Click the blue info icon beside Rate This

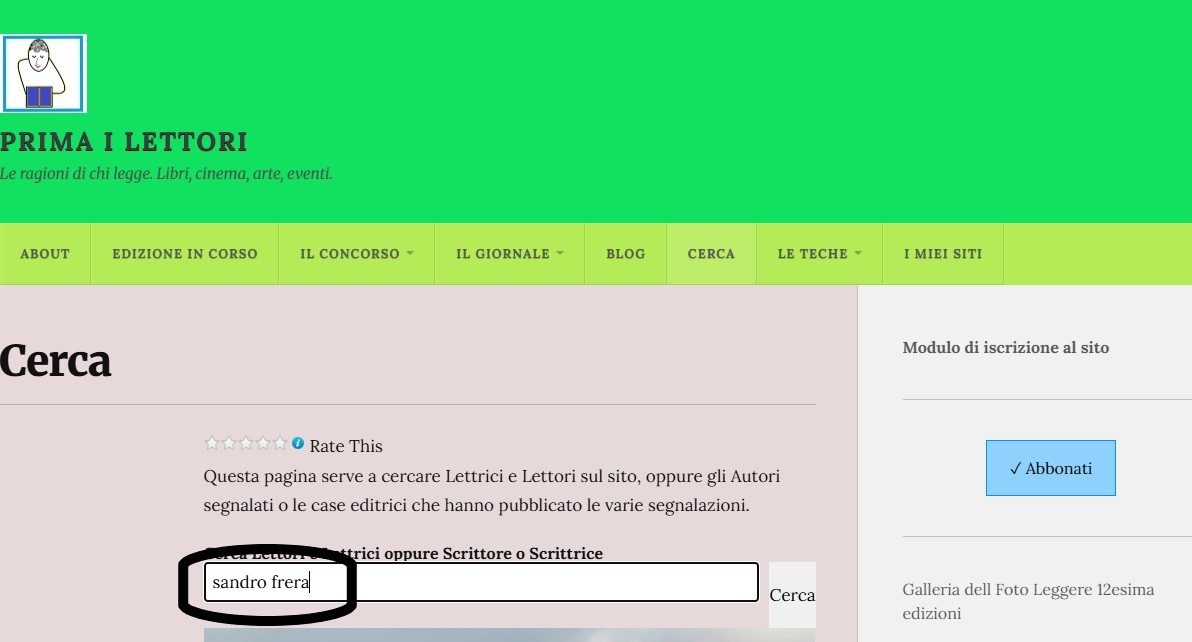click(x=298, y=443)
